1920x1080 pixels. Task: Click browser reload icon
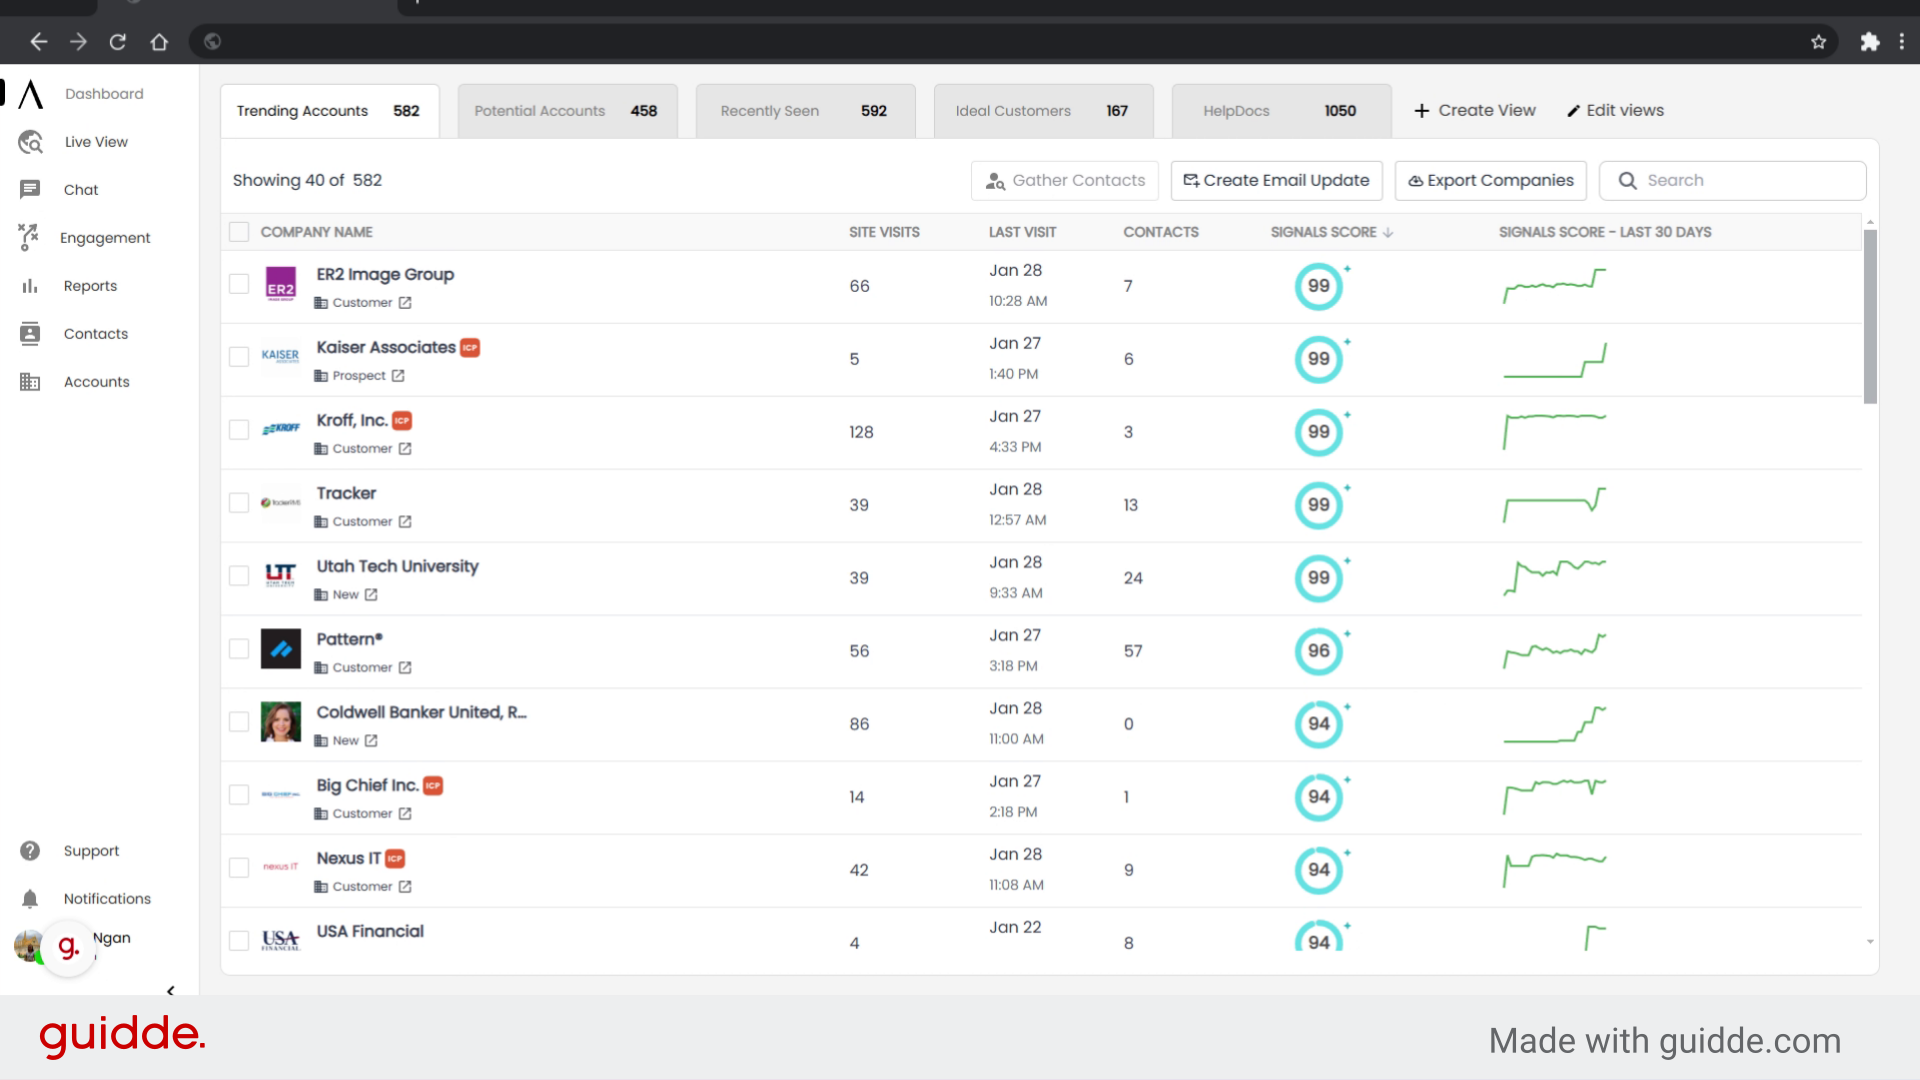(x=118, y=42)
